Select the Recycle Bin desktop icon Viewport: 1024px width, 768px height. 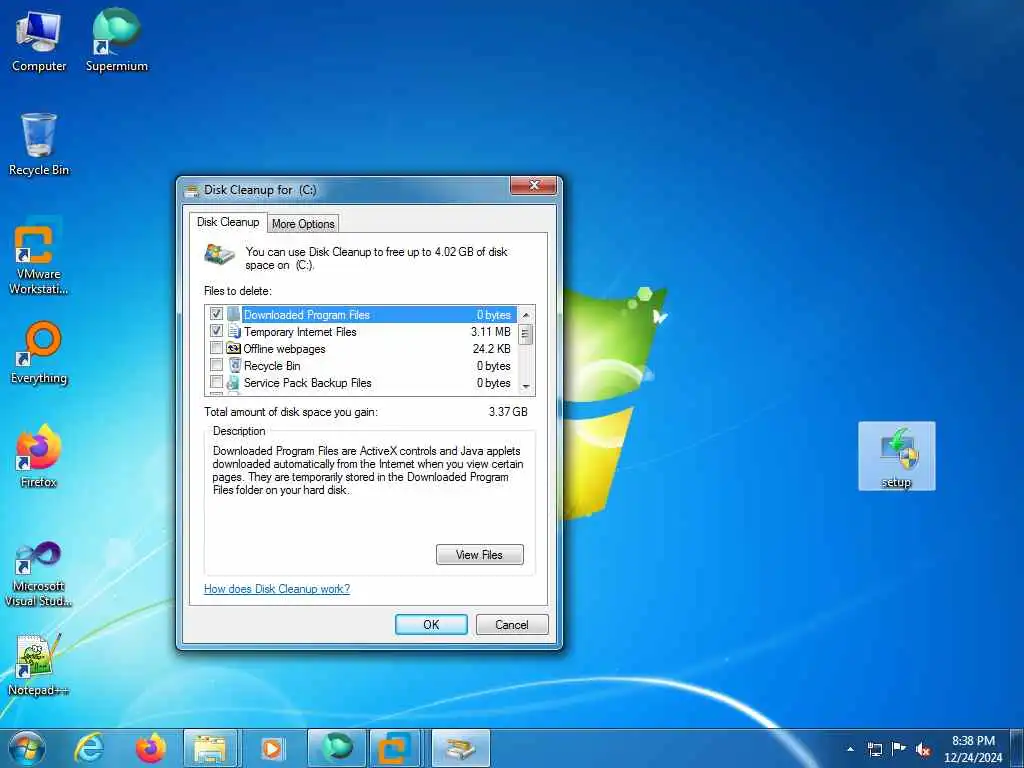[x=39, y=144]
